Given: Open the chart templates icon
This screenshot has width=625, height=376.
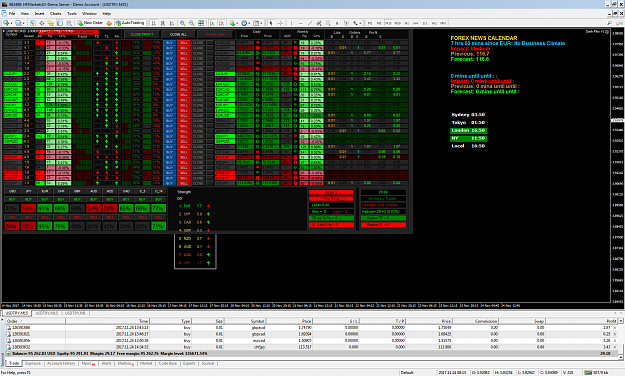Looking at the screenshot, I should pyautogui.click(x=256, y=23).
